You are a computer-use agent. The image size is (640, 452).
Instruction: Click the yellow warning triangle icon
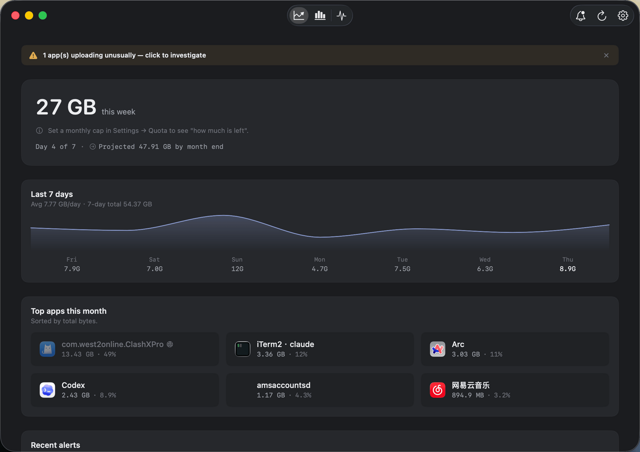point(33,55)
